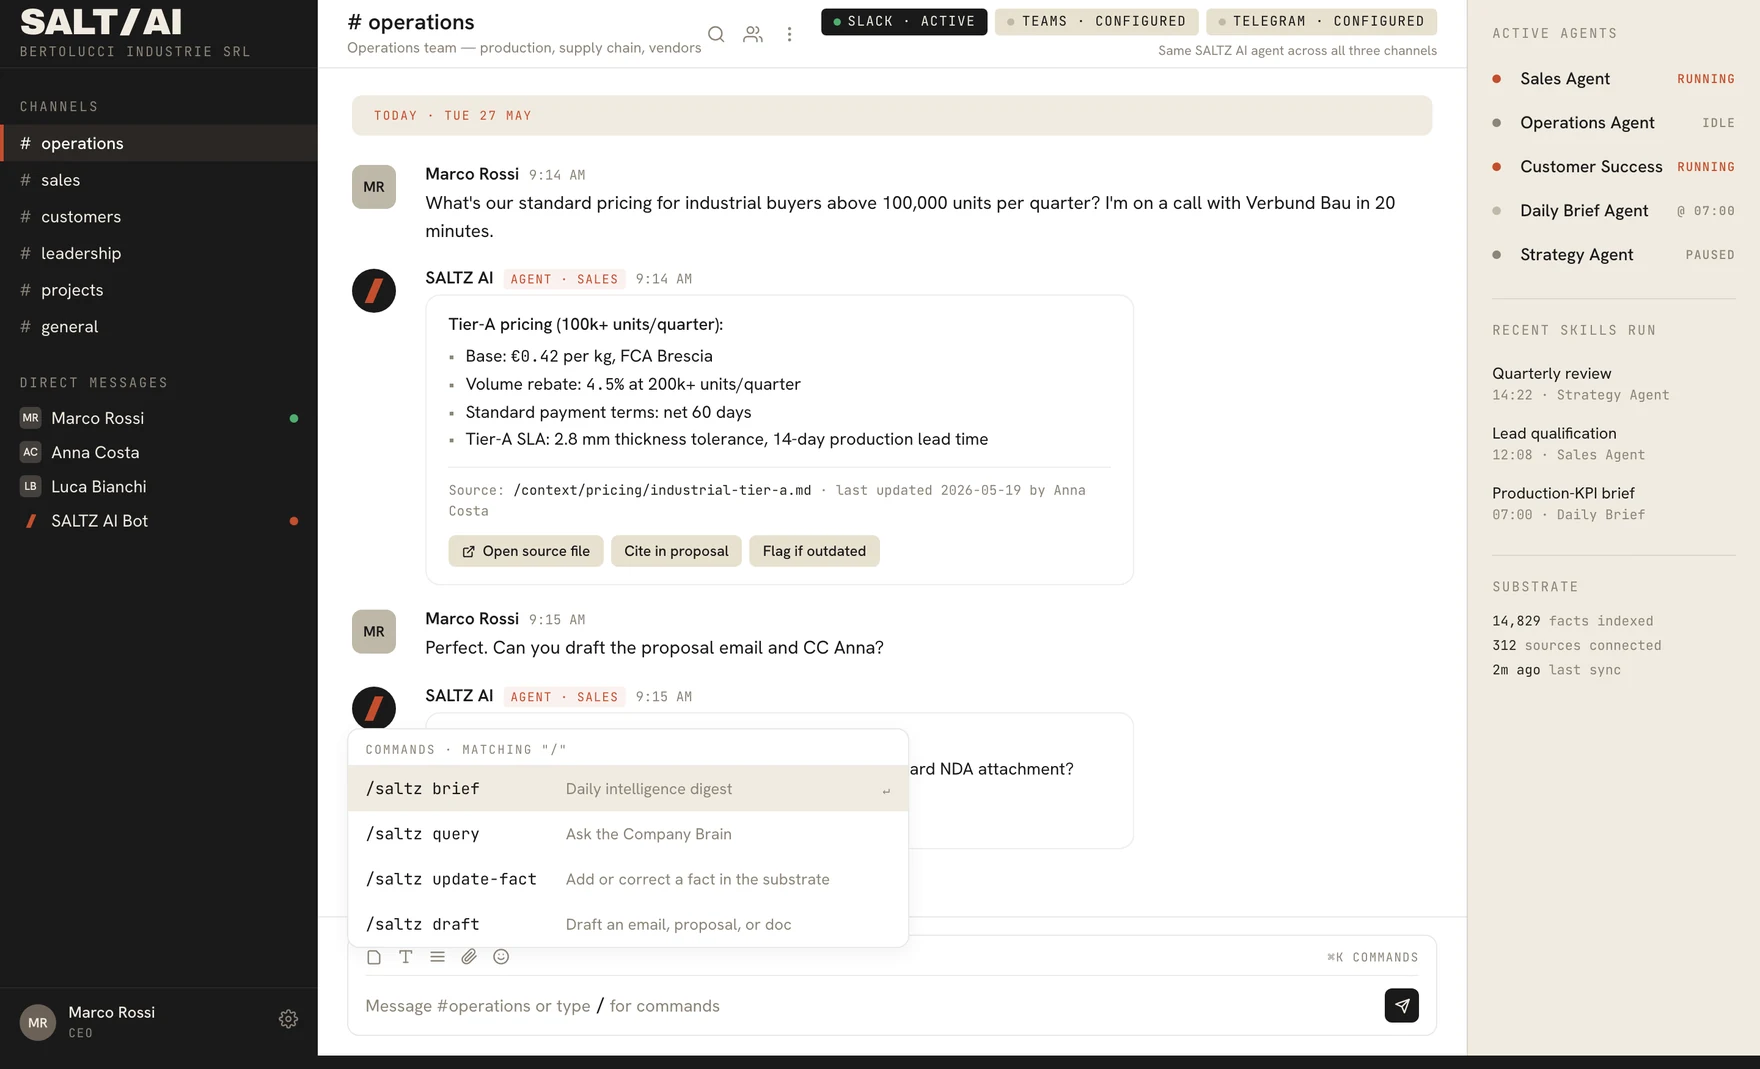
Task: Click the 312 sources connected stat
Action: (x=1576, y=646)
